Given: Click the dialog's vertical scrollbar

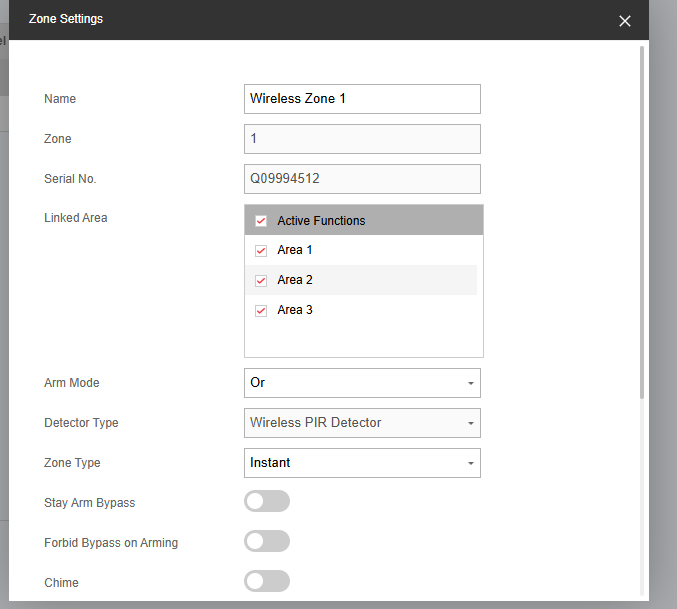Looking at the screenshot, I should coord(642,220).
